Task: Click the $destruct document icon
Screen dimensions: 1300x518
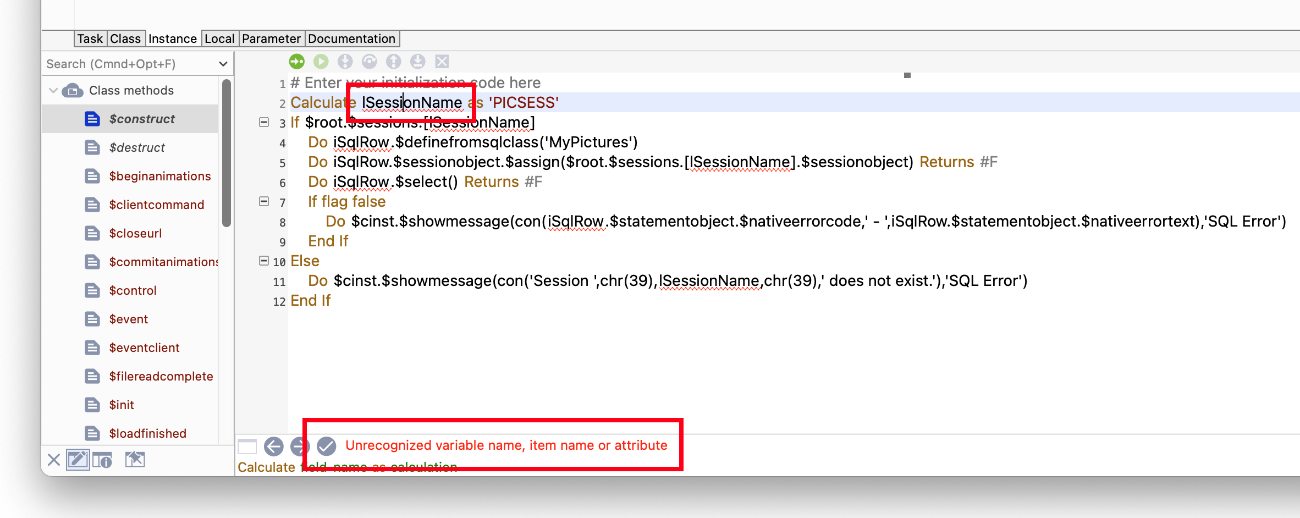Action: [93, 147]
